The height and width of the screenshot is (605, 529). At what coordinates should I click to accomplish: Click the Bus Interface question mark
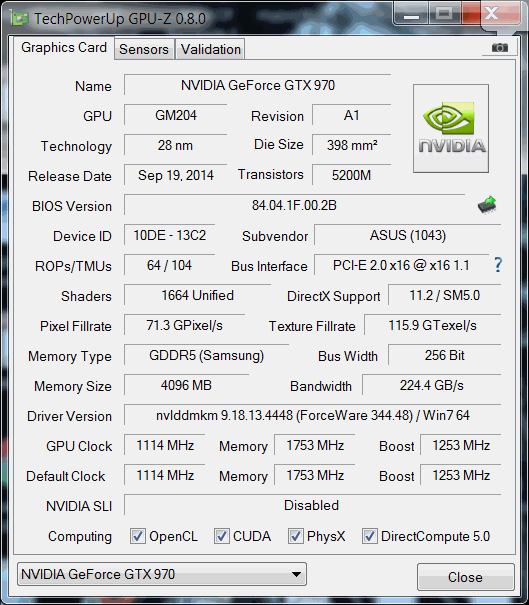click(498, 265)
